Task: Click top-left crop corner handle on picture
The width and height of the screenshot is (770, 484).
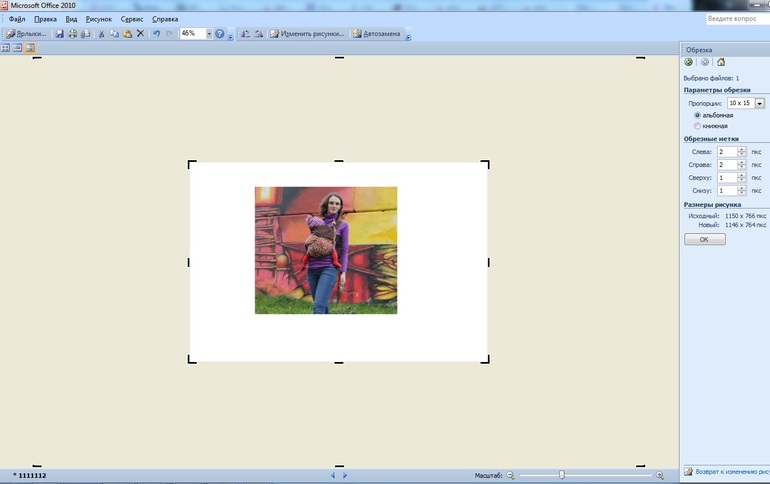Action: click(x=192, y=164)
